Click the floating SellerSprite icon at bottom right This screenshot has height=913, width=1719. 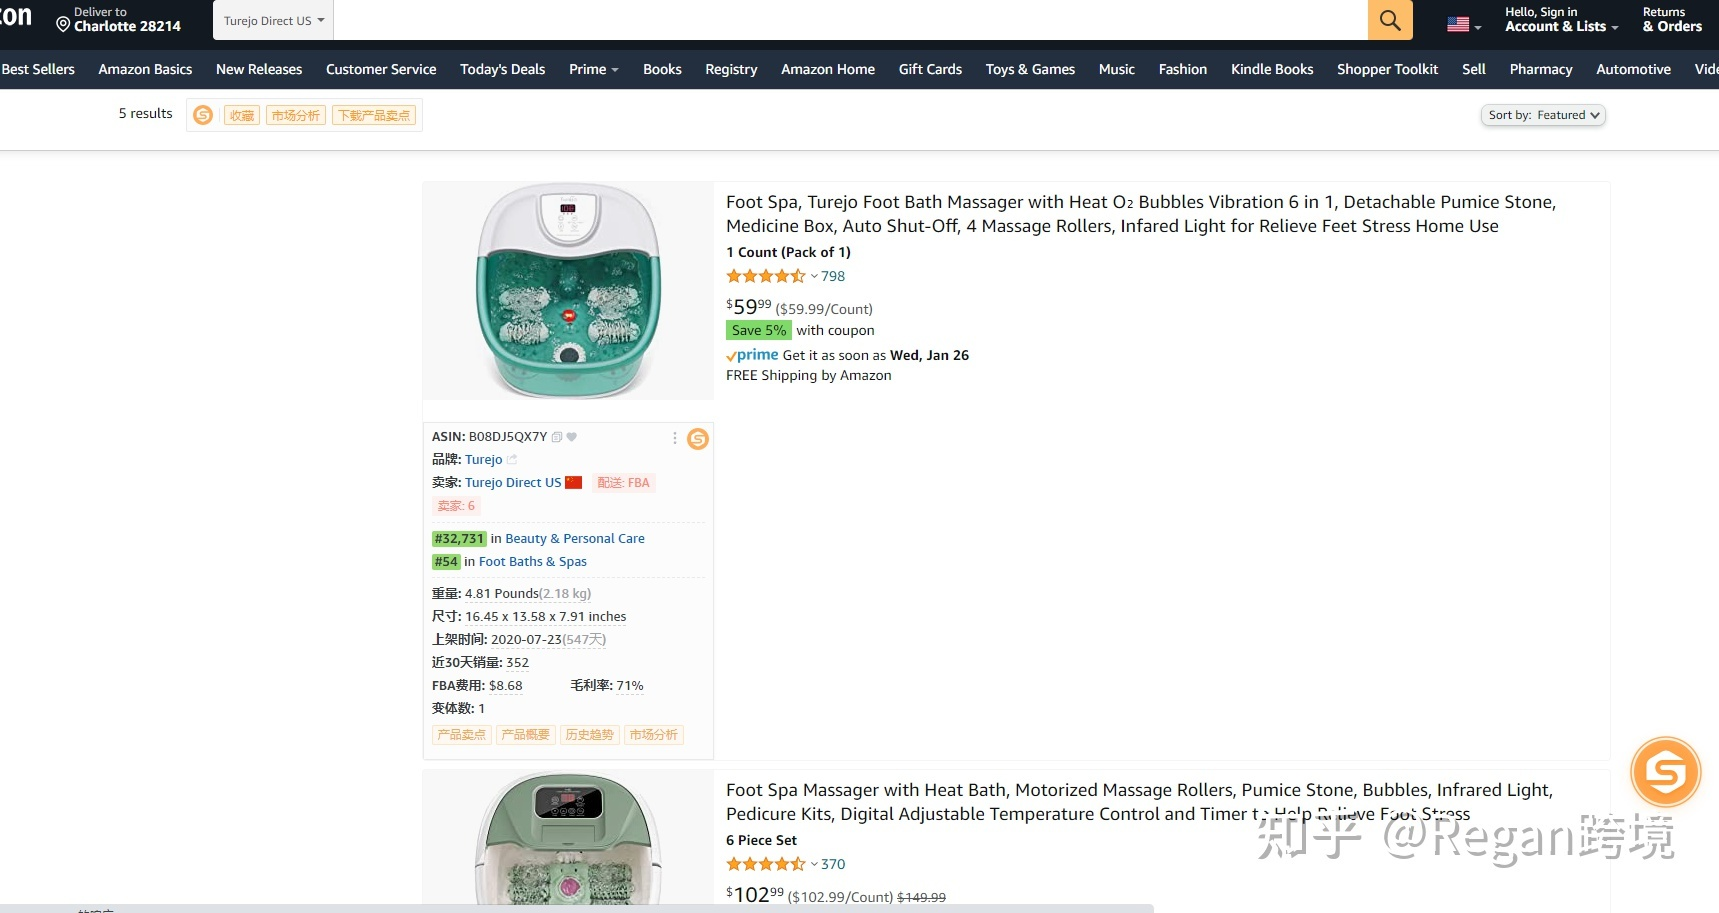point(1664,772)
